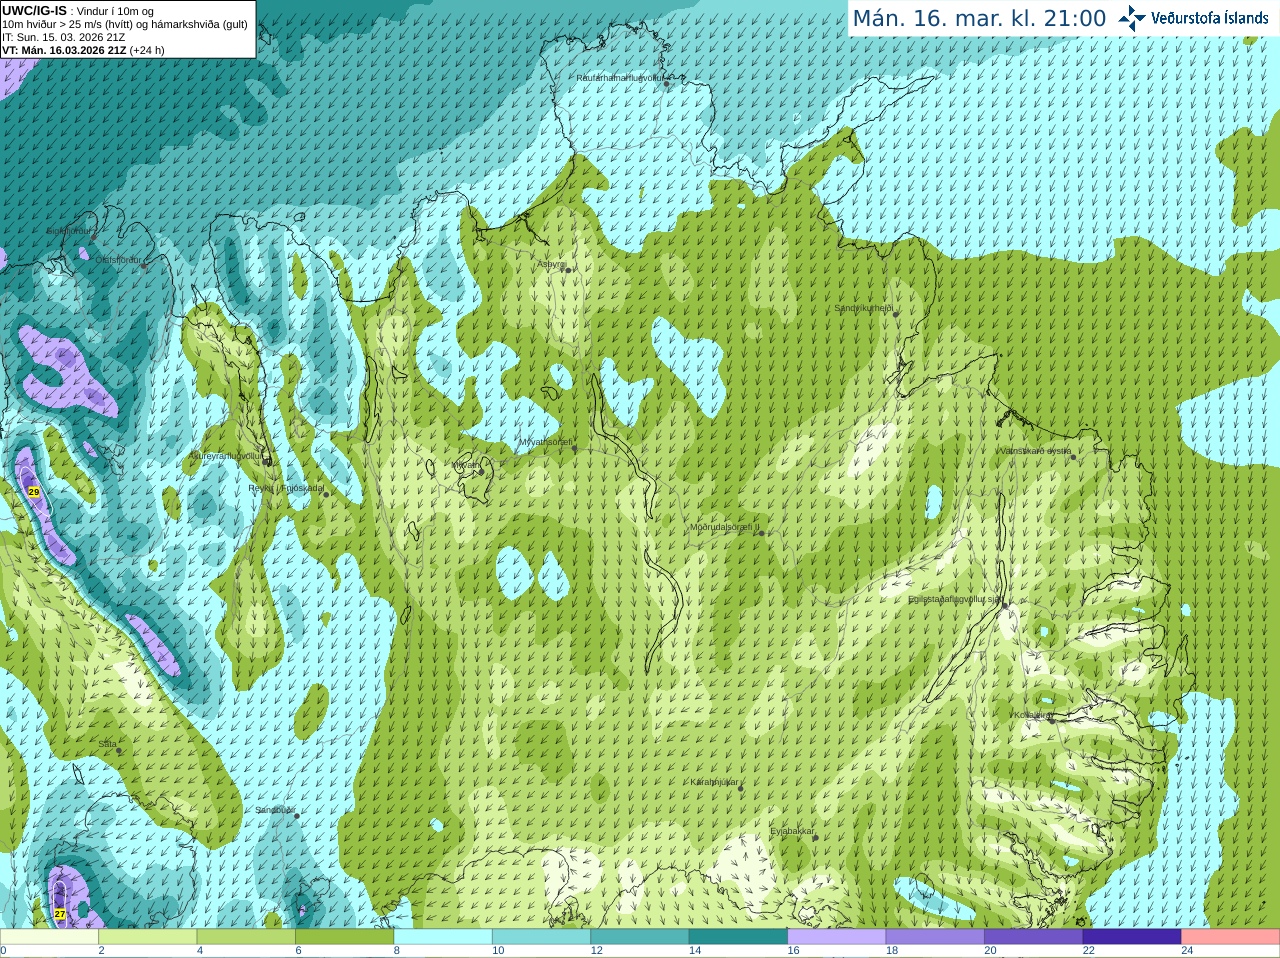Click the 16–18 m/s lilac legend swatch
Screen dimensions: 1280x958
[x=837, y=937]
